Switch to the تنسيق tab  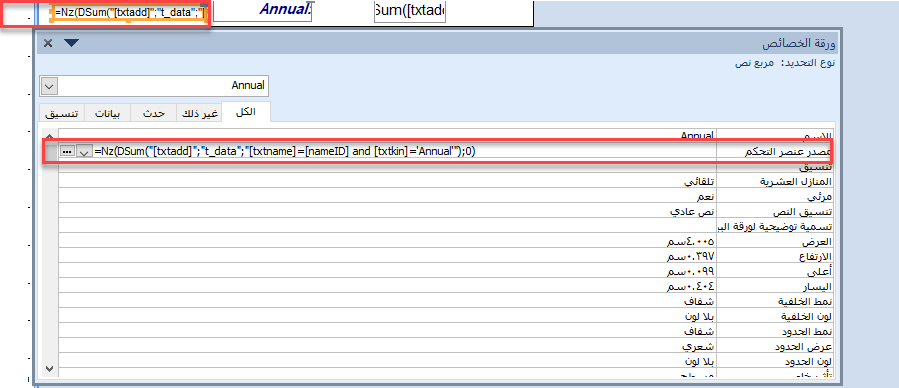(x=62, y=113)
